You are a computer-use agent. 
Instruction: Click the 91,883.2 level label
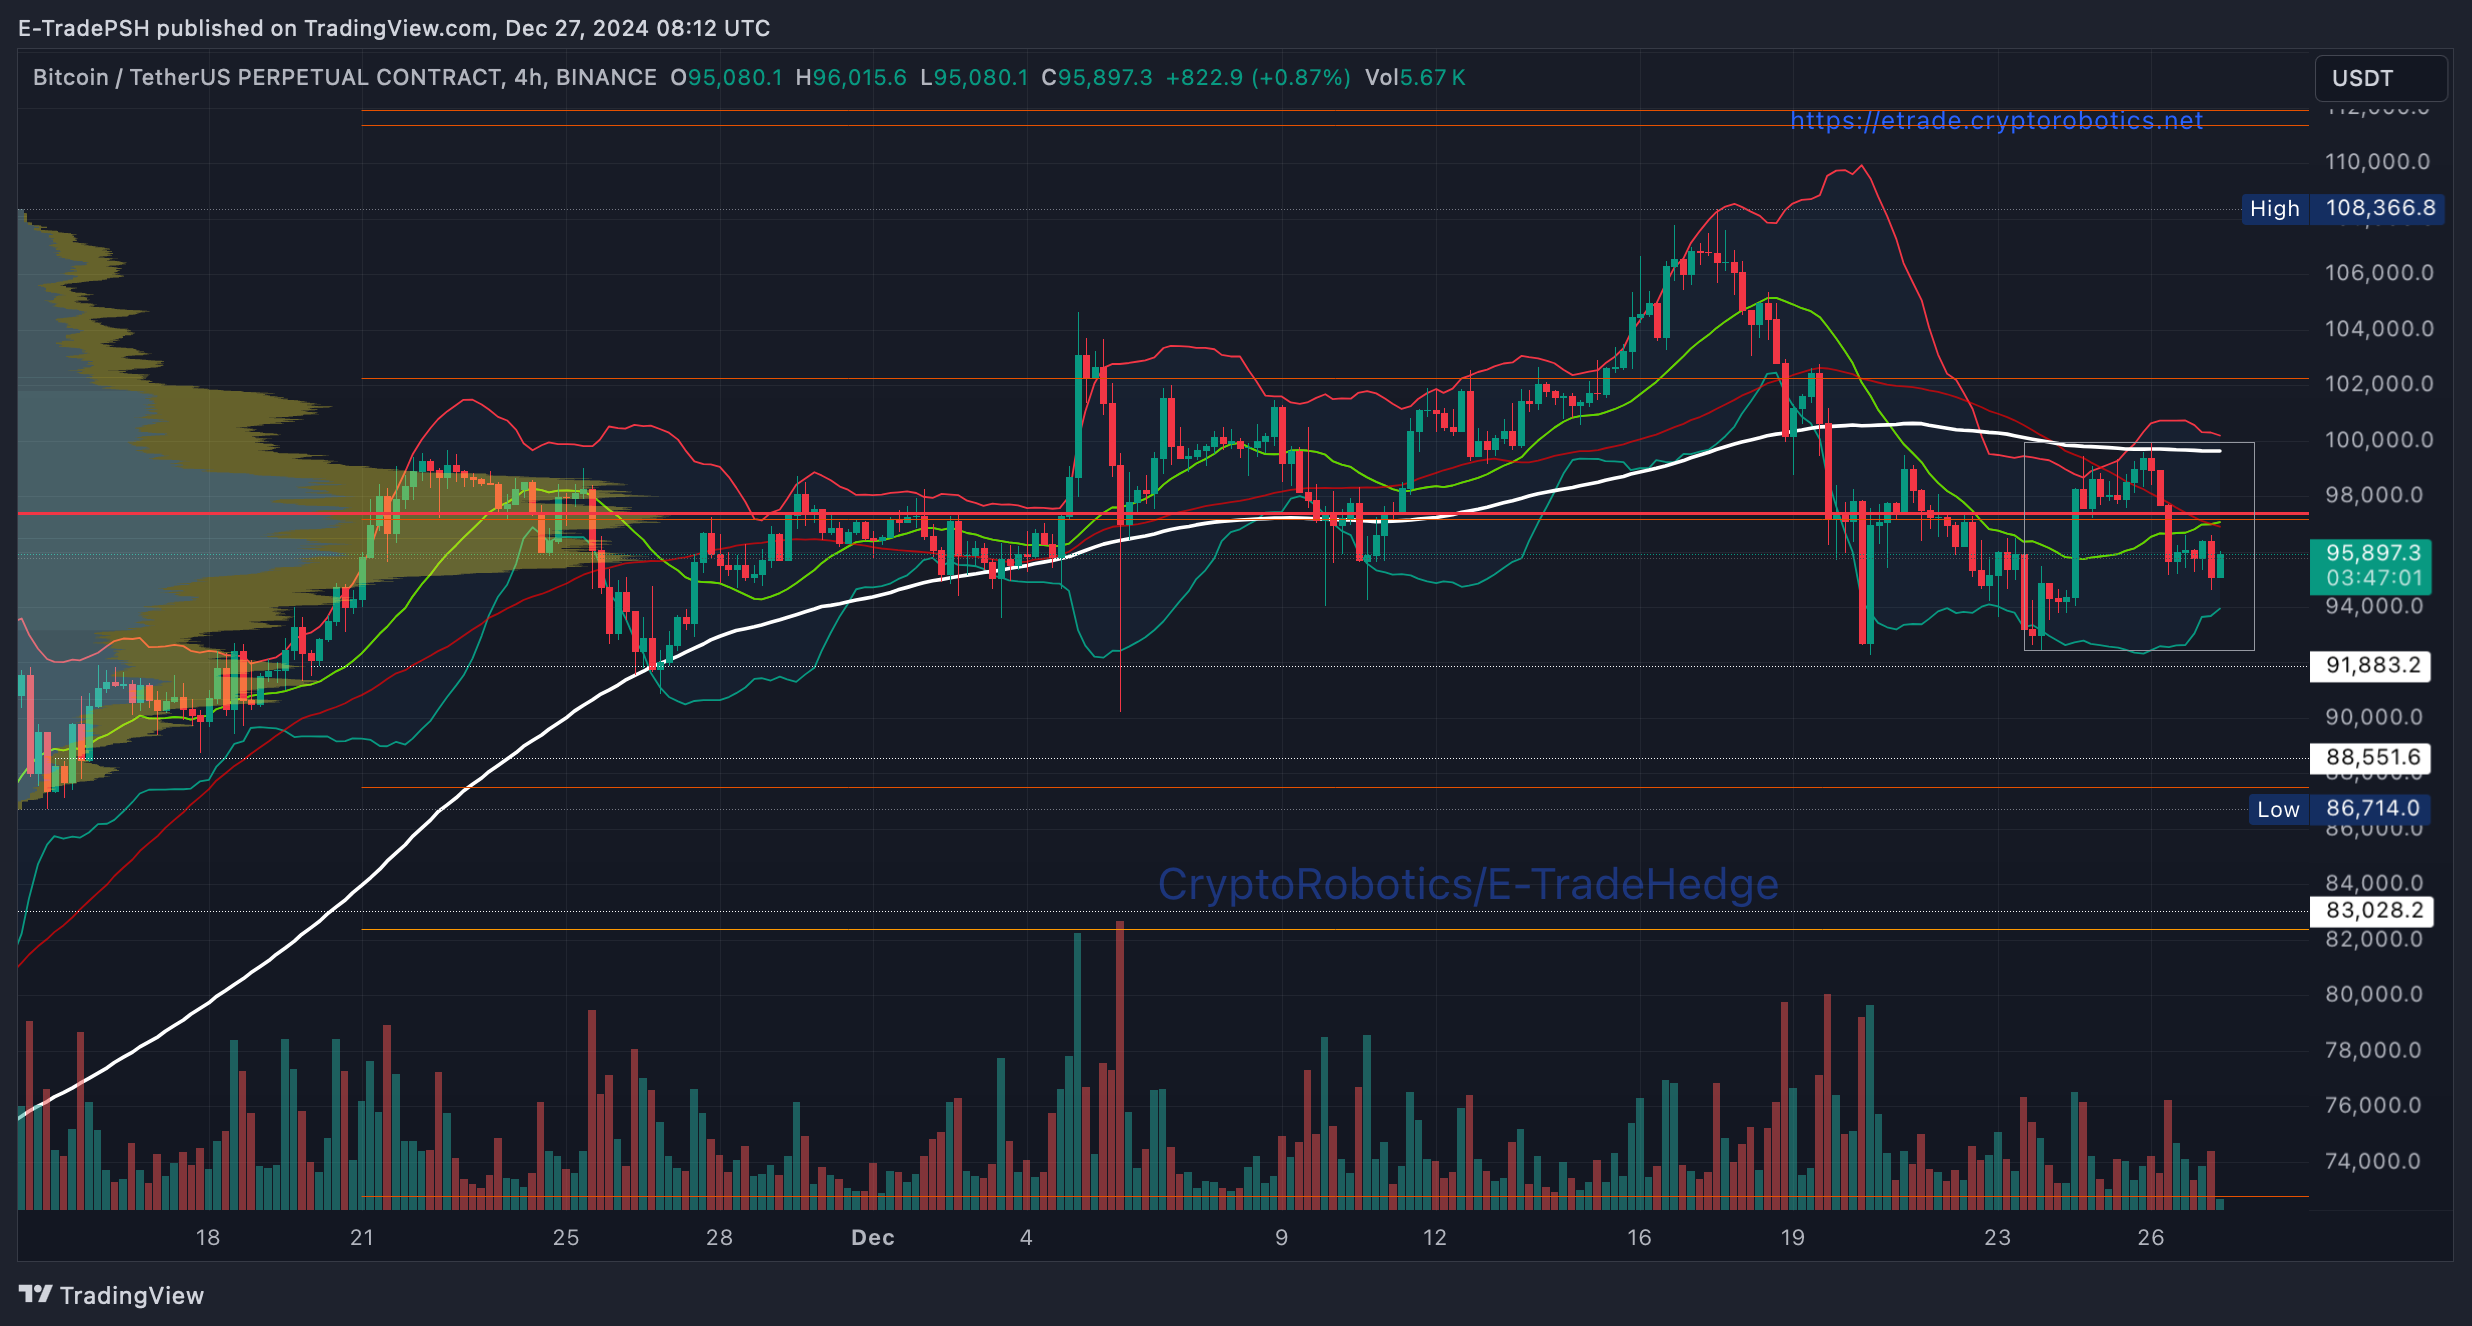[2370, 665]
